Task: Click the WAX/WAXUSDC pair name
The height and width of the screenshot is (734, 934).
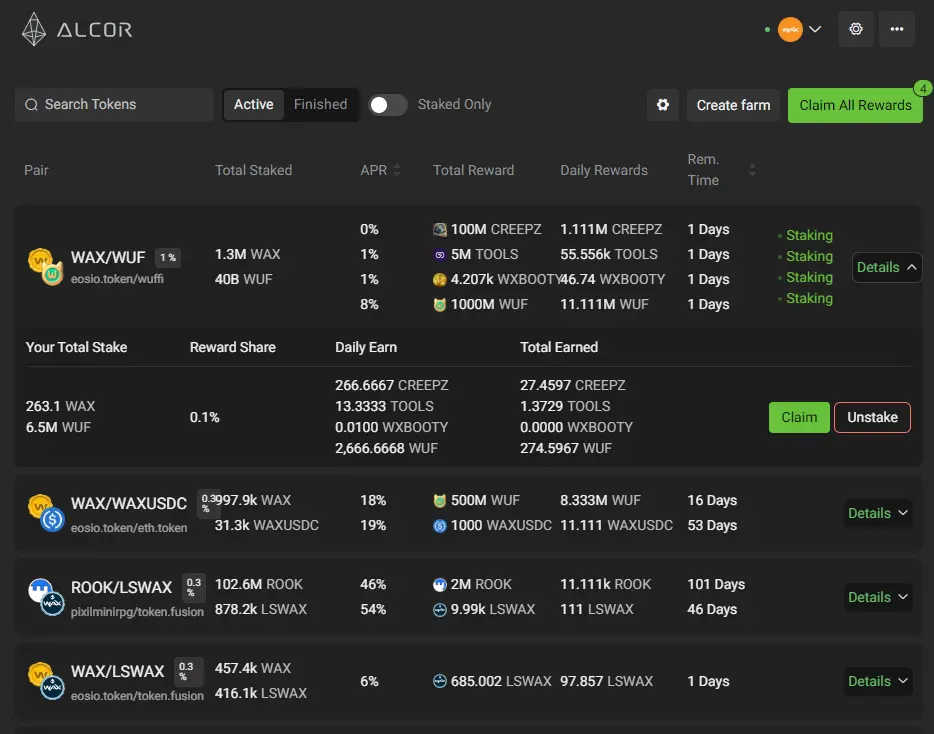Action: 129,503
